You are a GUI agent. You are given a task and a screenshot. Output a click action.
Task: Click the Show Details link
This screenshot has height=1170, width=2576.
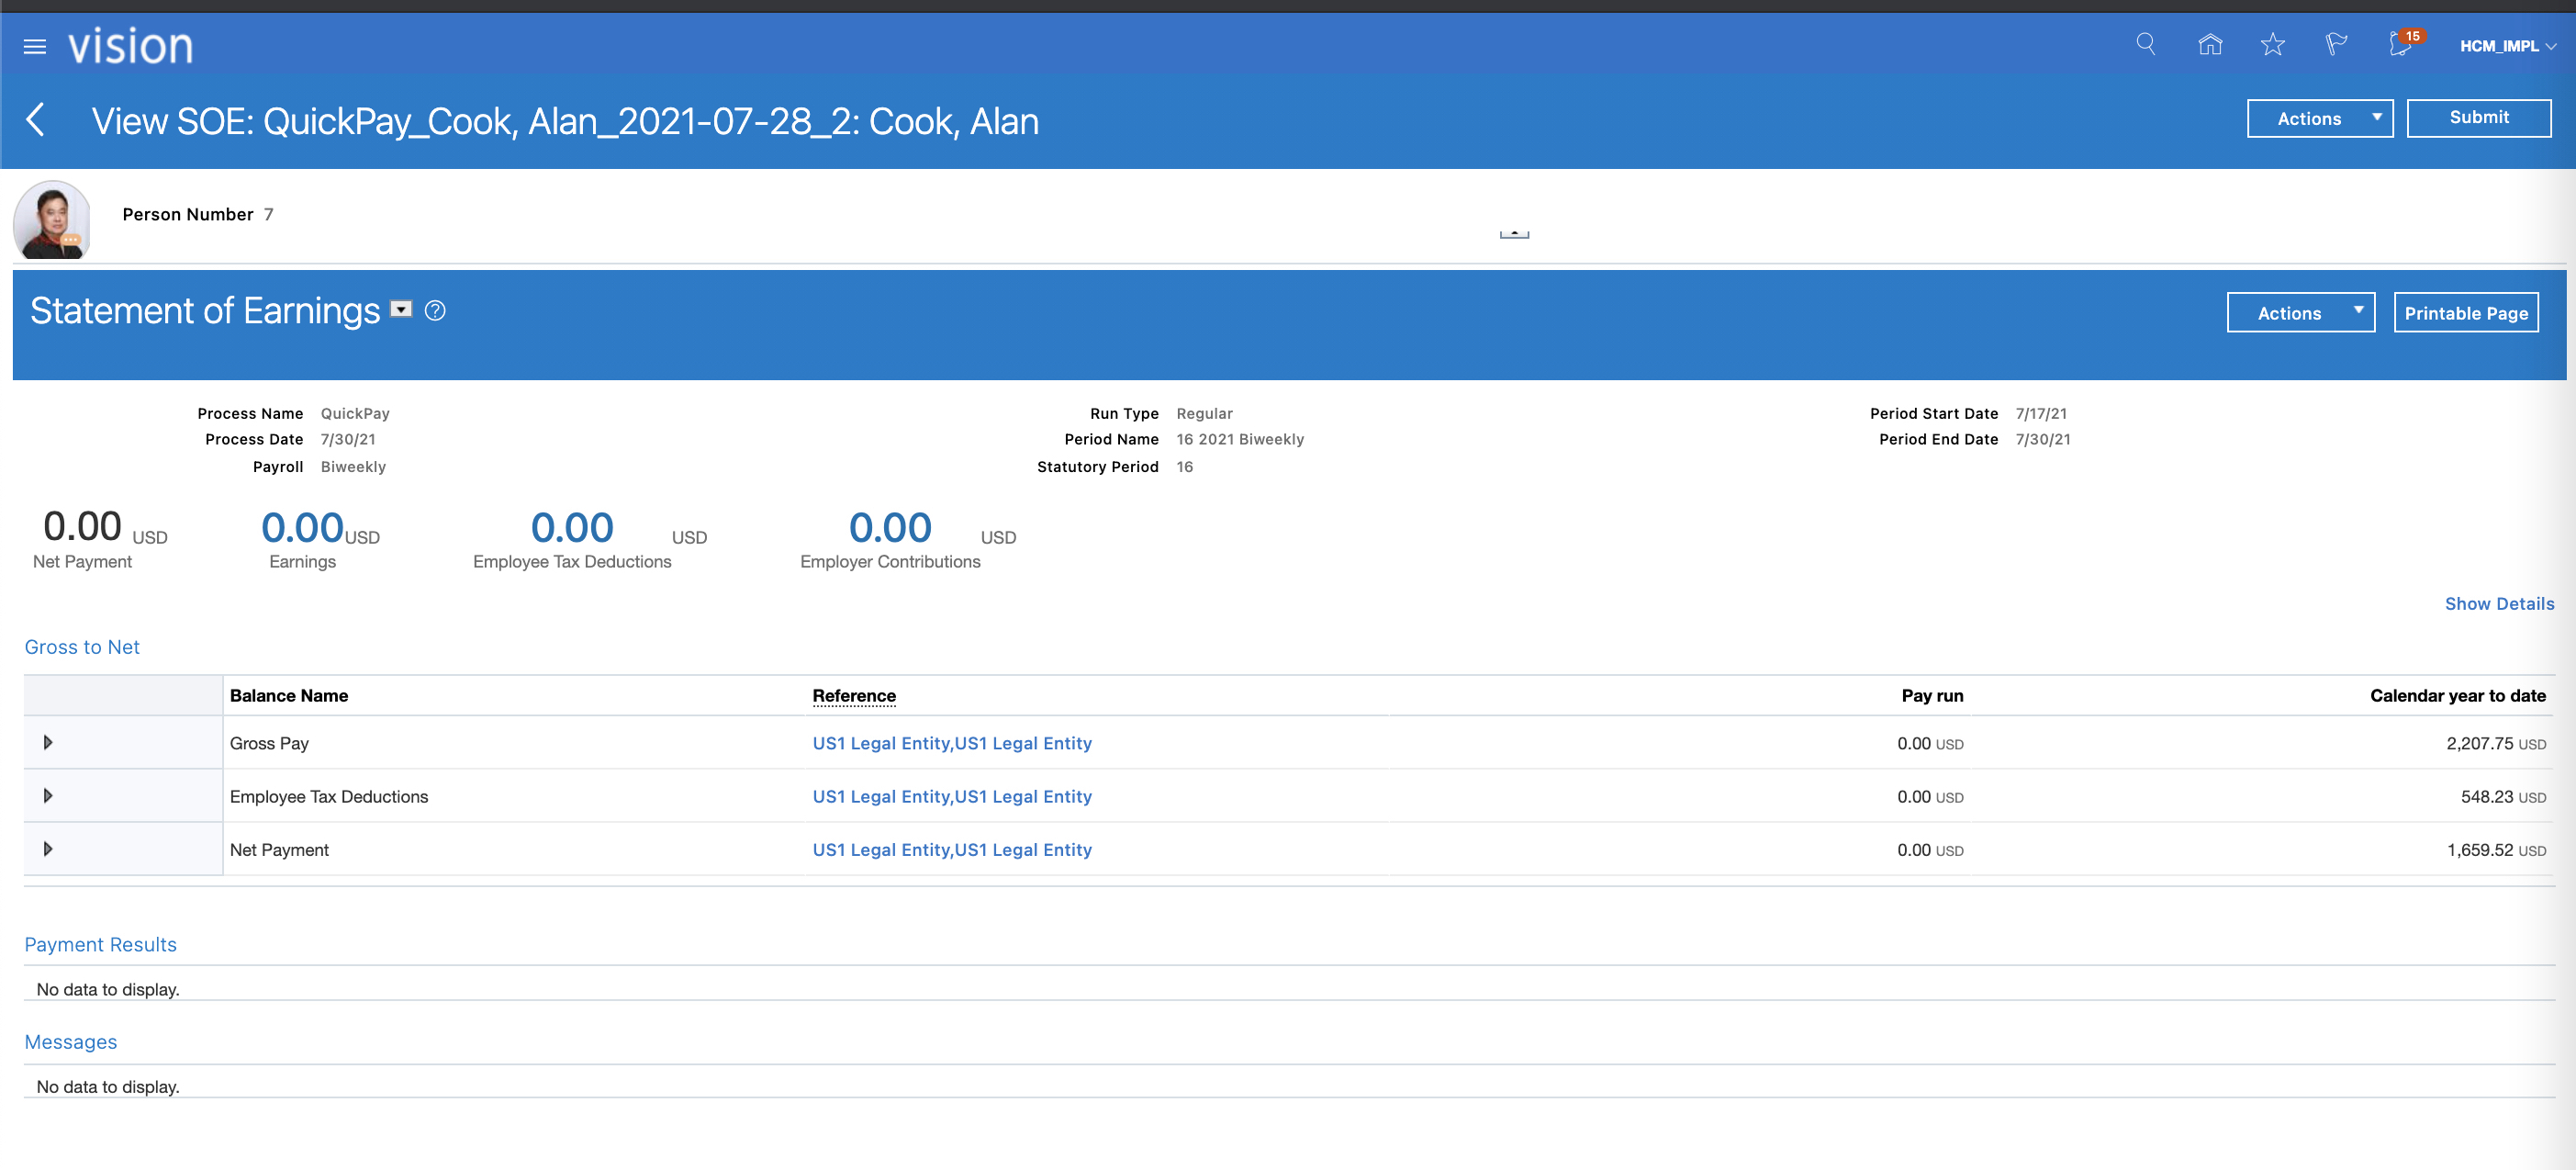point(2498,603)
